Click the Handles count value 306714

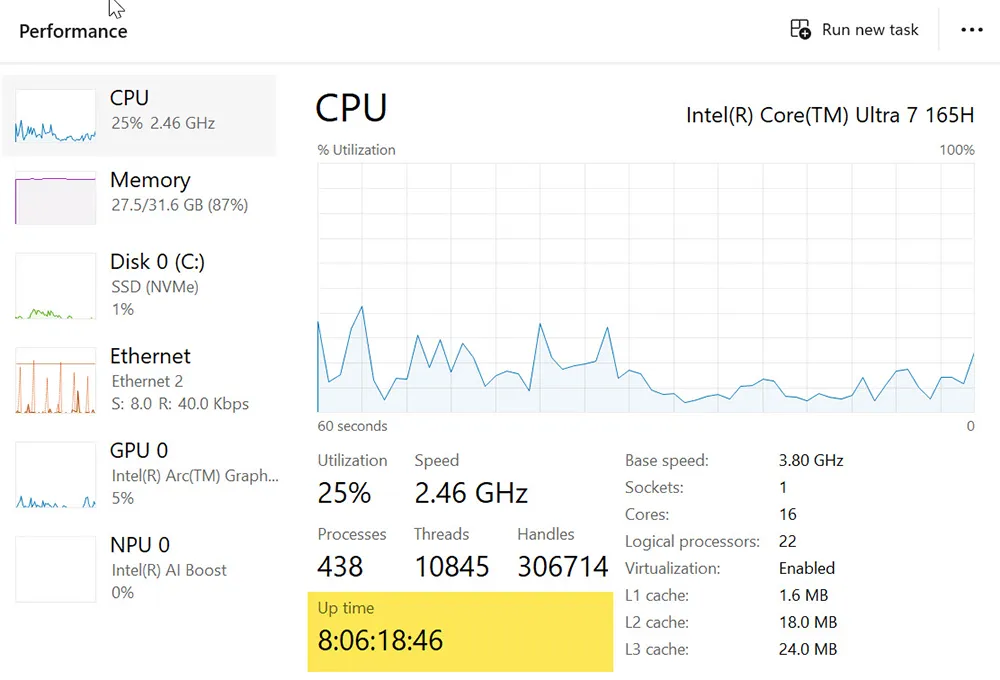(562, 566)
